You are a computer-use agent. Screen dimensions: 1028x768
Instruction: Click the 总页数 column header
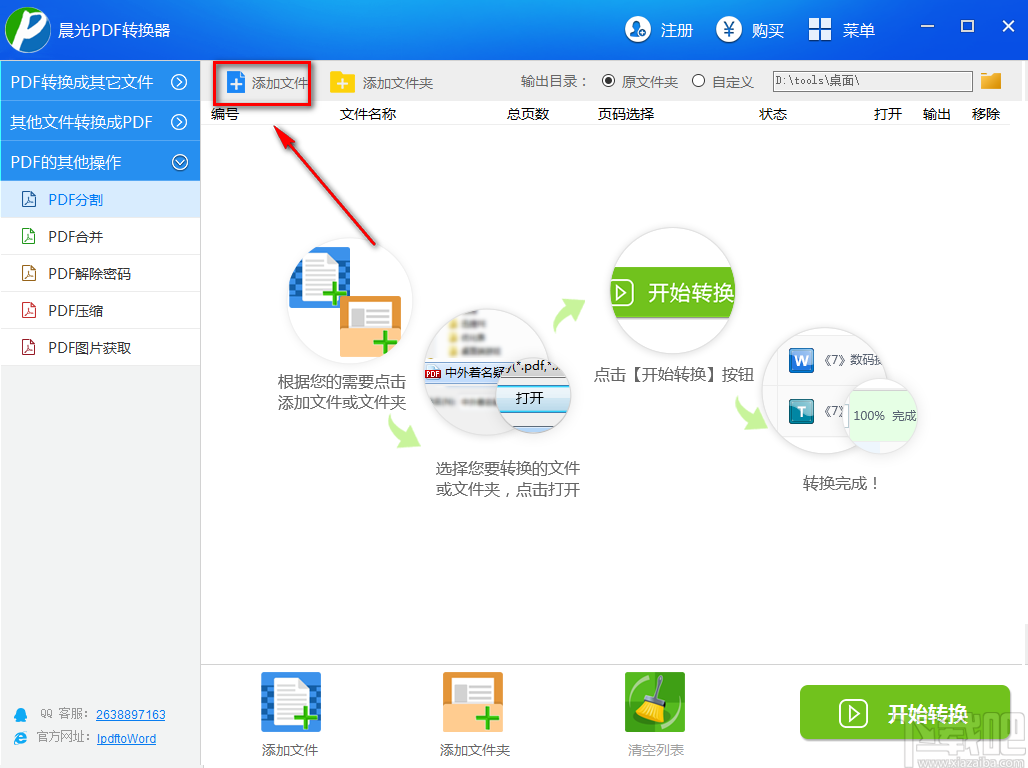click(x=528, y=113)
